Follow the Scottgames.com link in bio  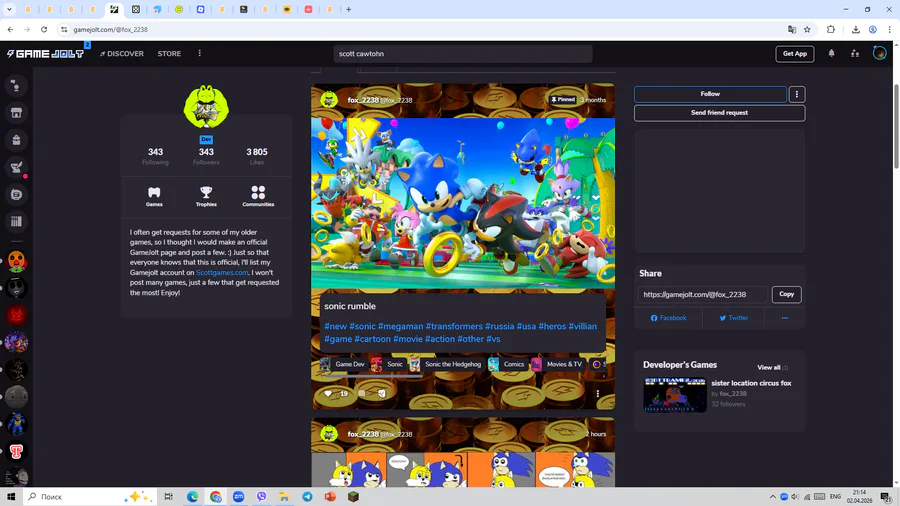222,273
